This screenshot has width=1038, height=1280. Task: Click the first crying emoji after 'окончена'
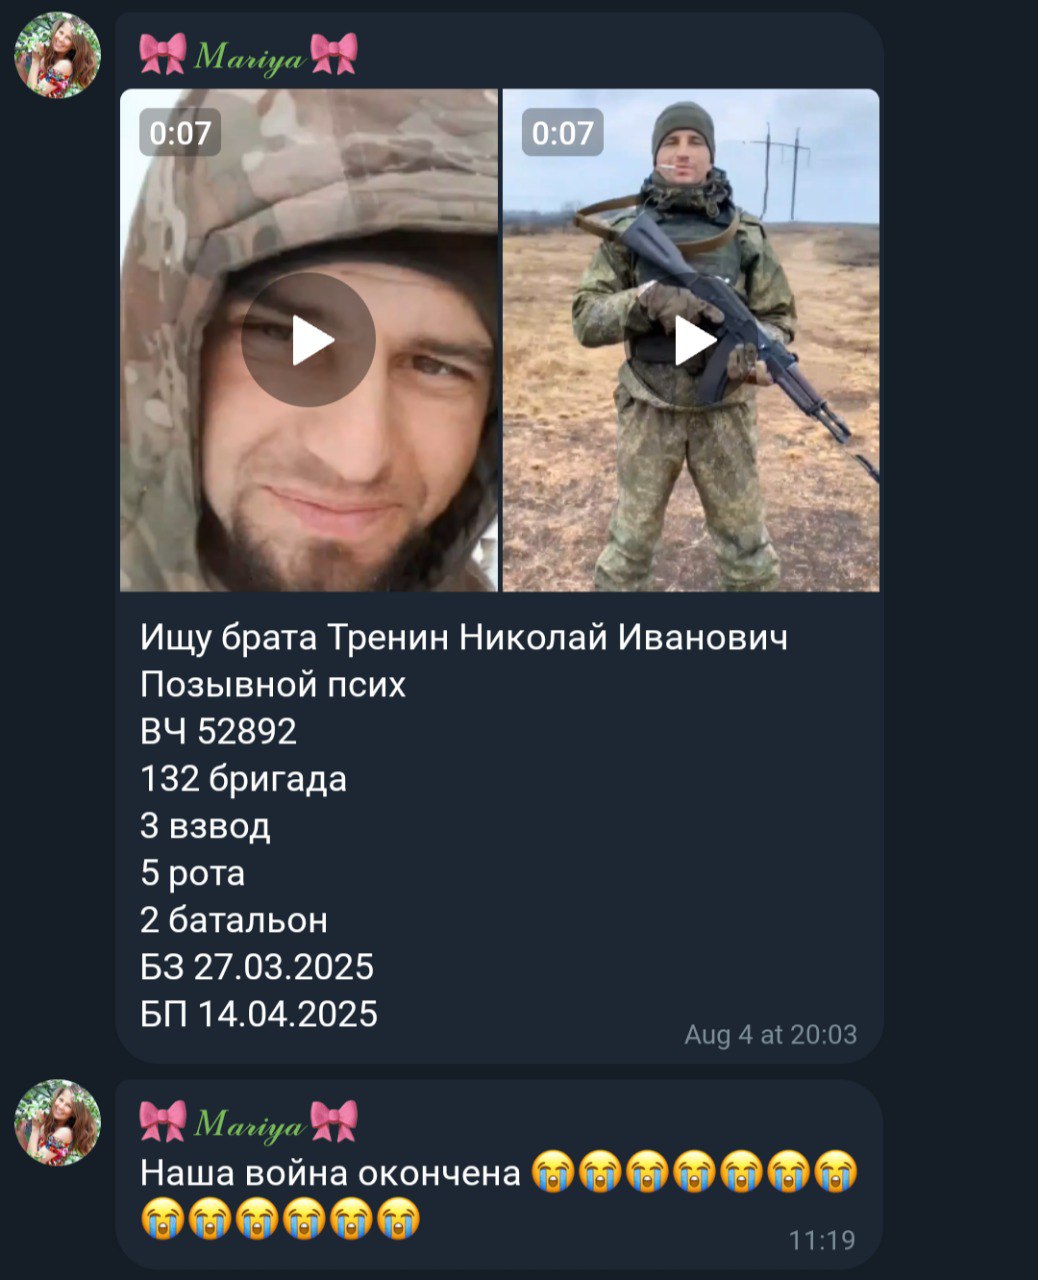click(x=553, y=1172)
